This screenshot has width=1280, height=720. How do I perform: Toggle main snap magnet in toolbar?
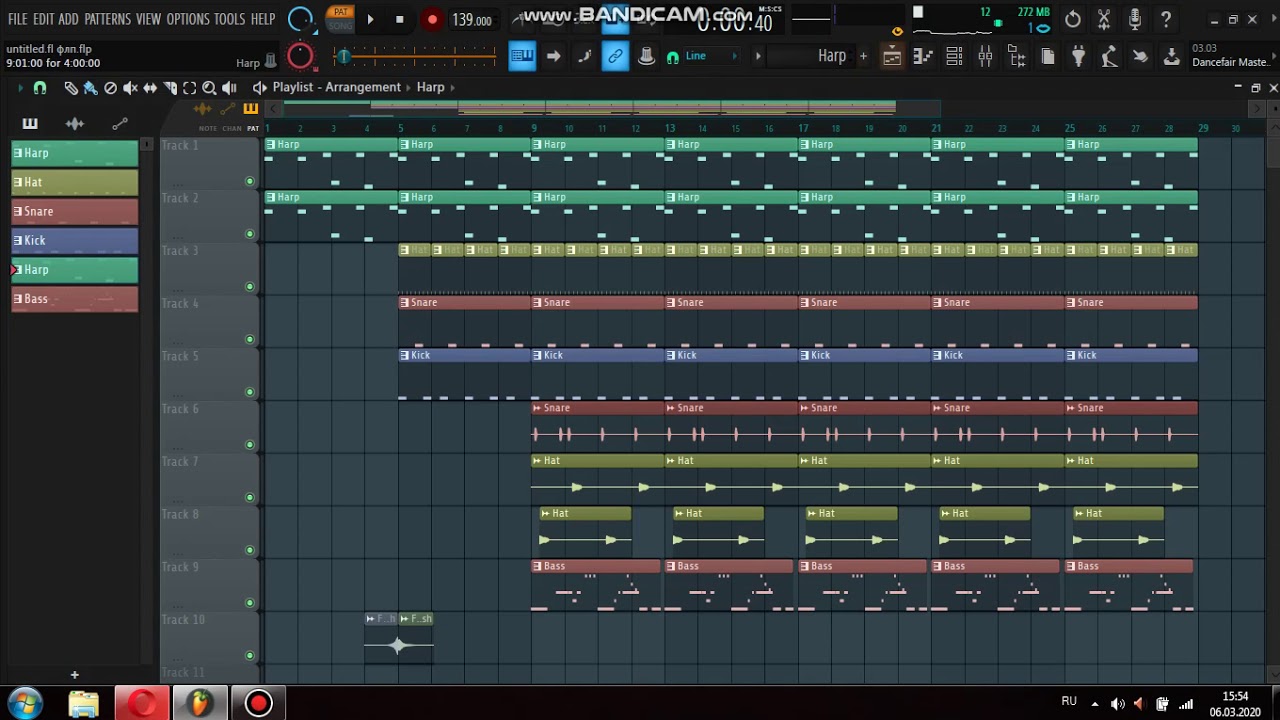coord(673,57)
